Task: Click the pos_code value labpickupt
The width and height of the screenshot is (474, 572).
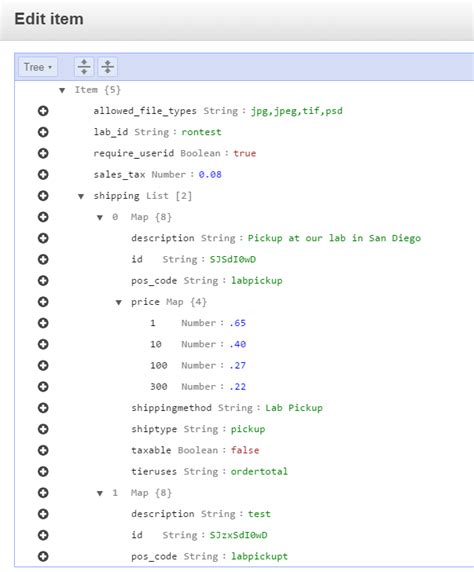Action: pos(259,557)
